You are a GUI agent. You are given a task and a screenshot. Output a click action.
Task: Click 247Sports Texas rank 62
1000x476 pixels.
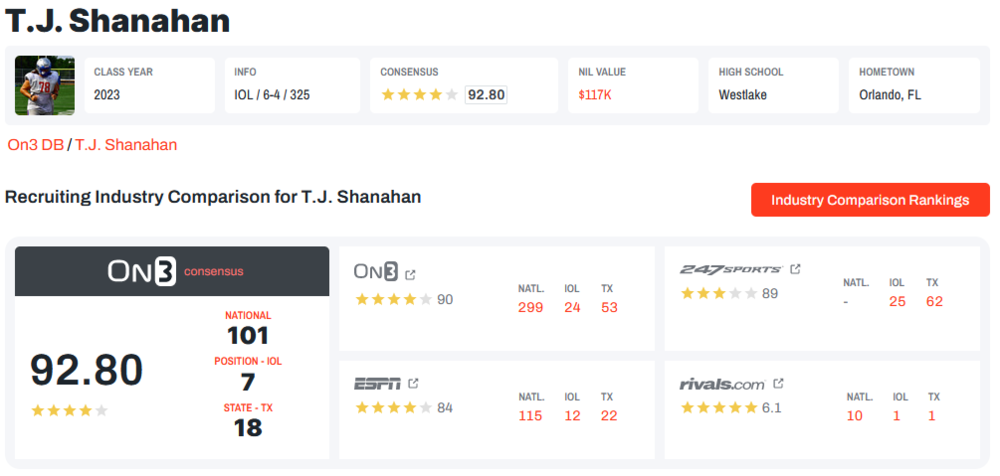[934, 301]
